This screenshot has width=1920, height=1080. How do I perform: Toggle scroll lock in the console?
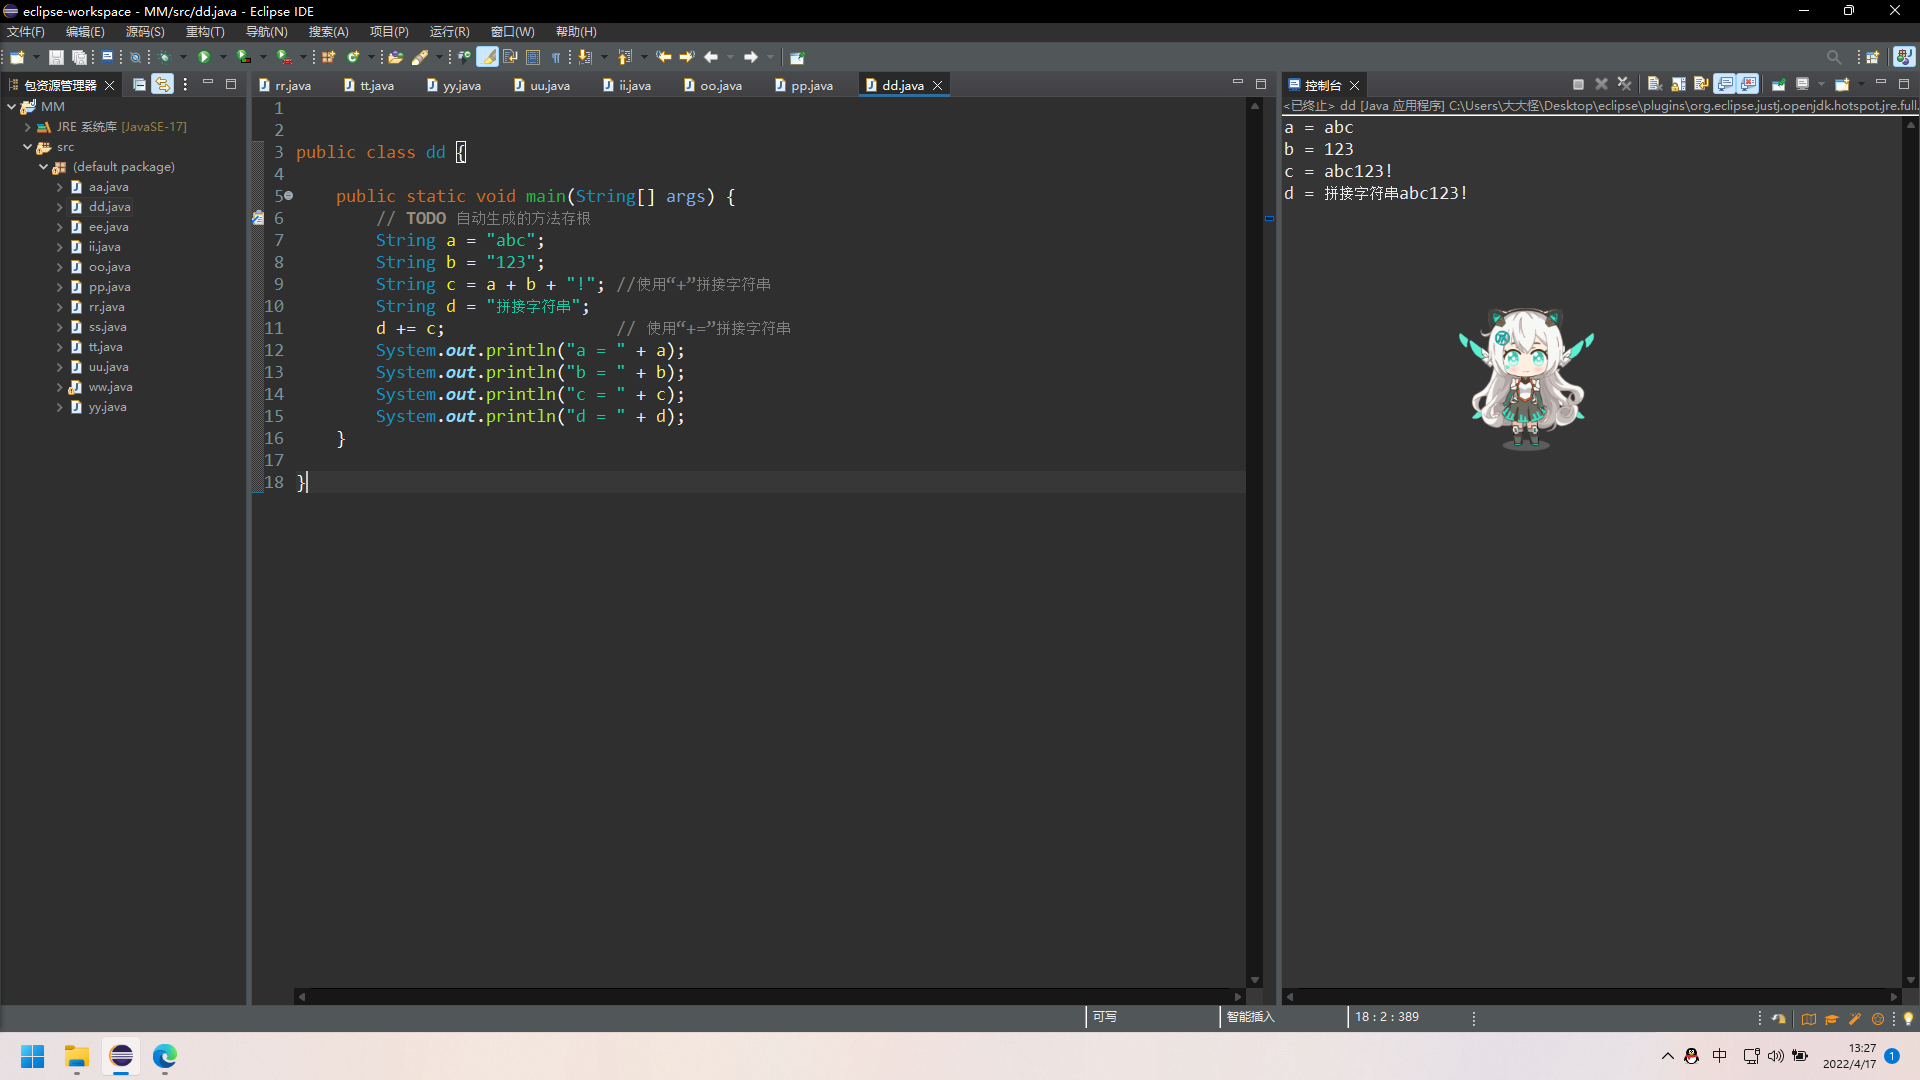click(x=1678, y=85)
